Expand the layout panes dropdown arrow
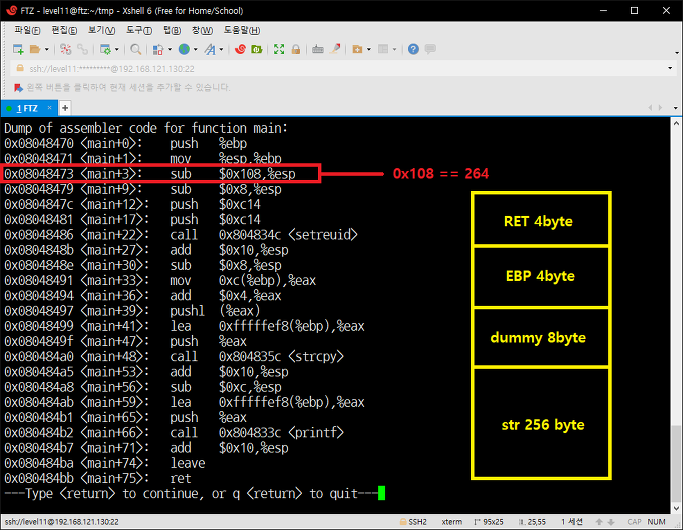This screenshot has height=530, width=683. (395, 50)
